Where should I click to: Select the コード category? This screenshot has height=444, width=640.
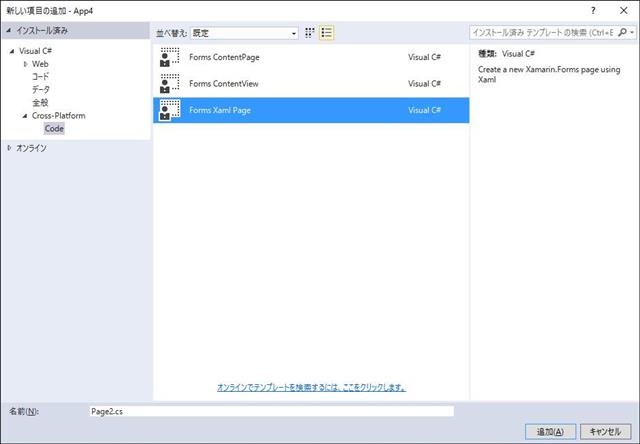pyautogui.click(x=40, y=77)
